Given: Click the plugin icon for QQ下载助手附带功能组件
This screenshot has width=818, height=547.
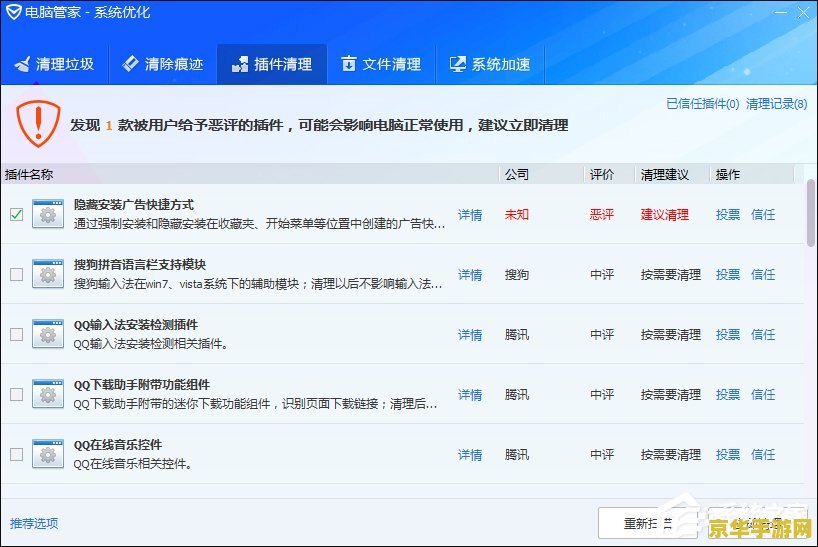Looking at the screenshot, I should [48, 394].
